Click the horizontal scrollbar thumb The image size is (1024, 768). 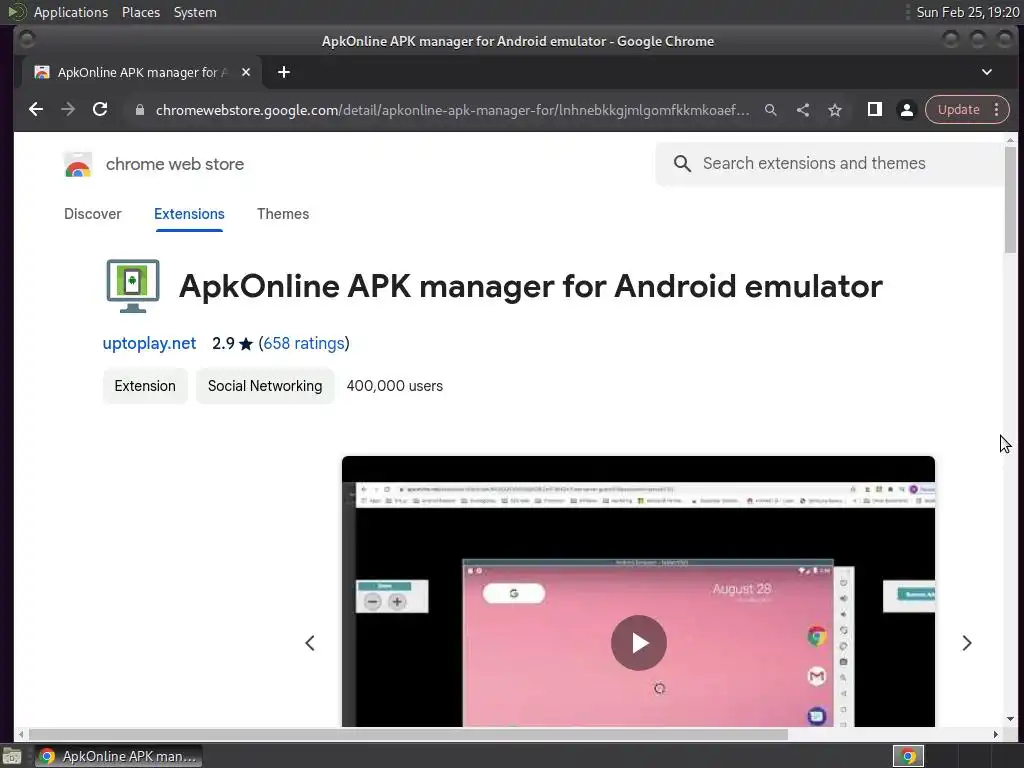tap(408, 735)
